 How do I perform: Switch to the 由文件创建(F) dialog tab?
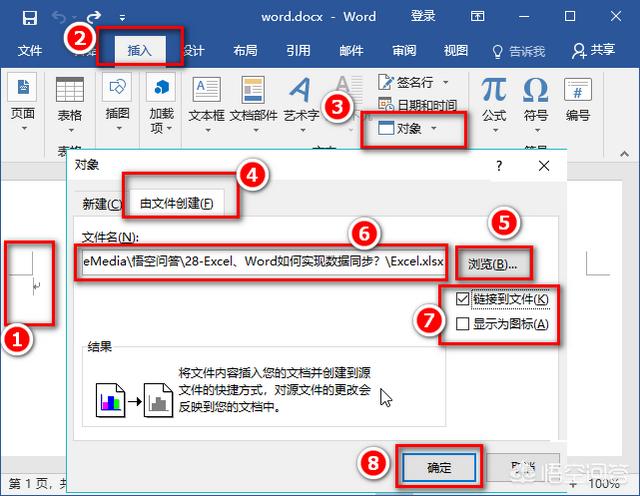(x=176, y=203)
